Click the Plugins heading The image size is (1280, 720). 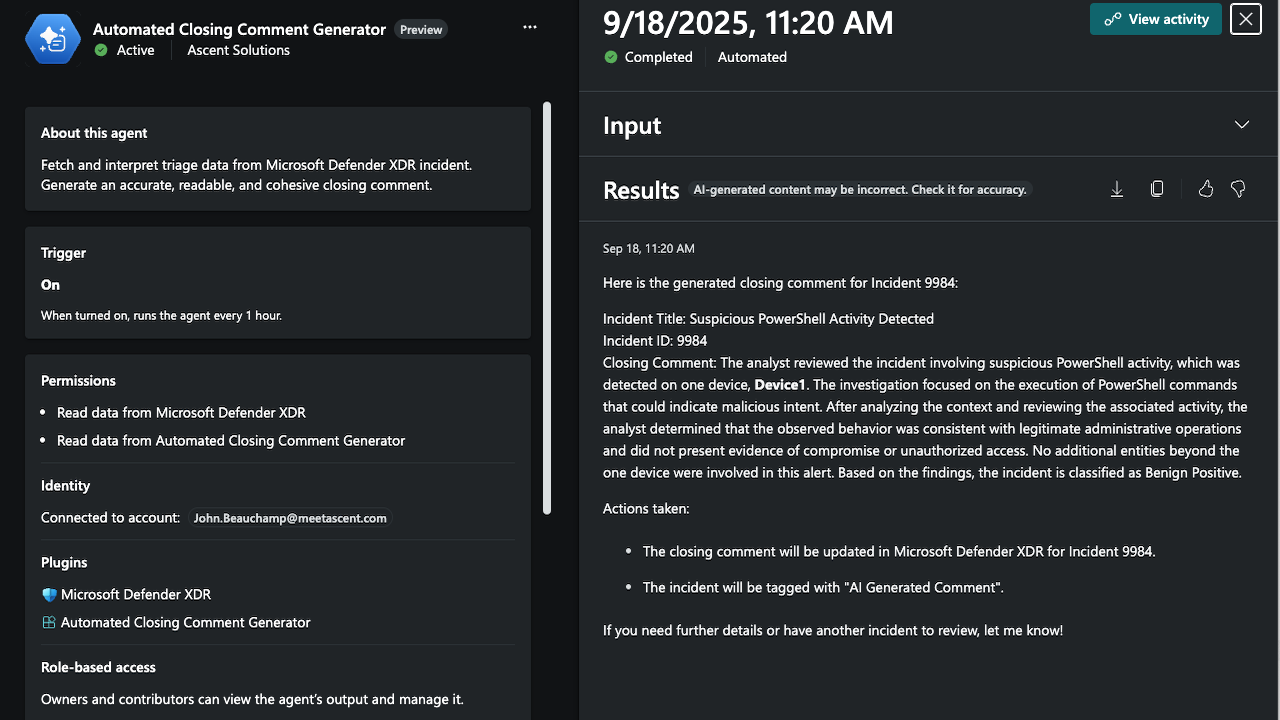[x=64, y=562]
